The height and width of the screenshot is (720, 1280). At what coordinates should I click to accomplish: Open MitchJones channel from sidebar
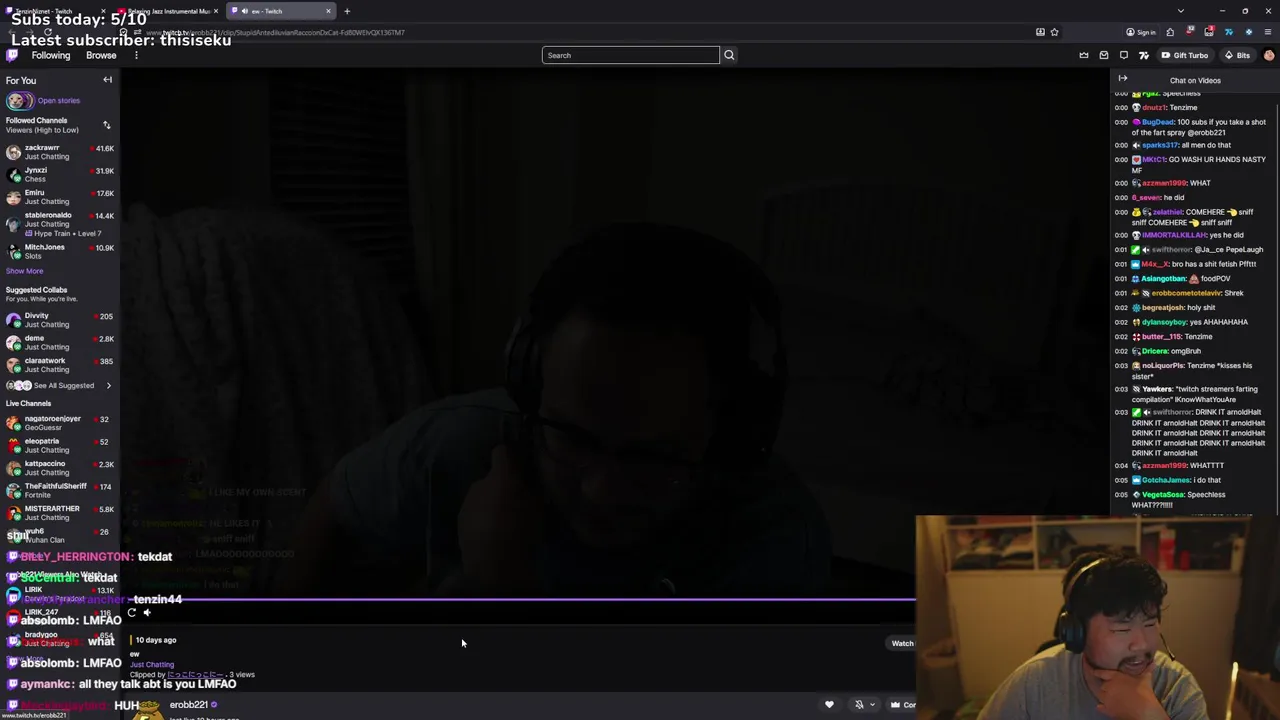click(x=60, y=251)
